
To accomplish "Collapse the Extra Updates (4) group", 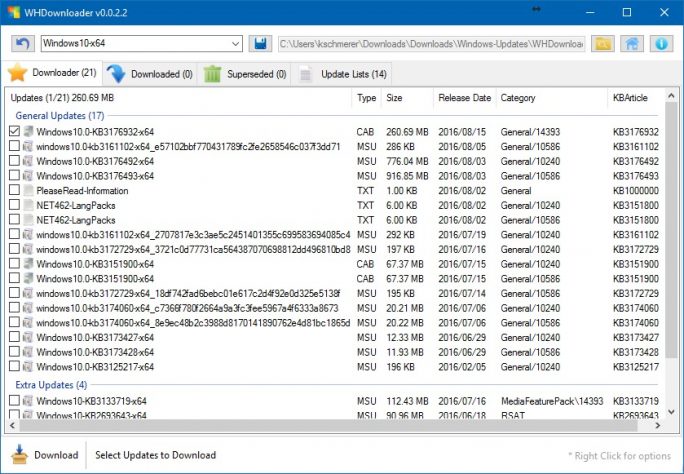I will pyautogui.click(x=51, y=385).
